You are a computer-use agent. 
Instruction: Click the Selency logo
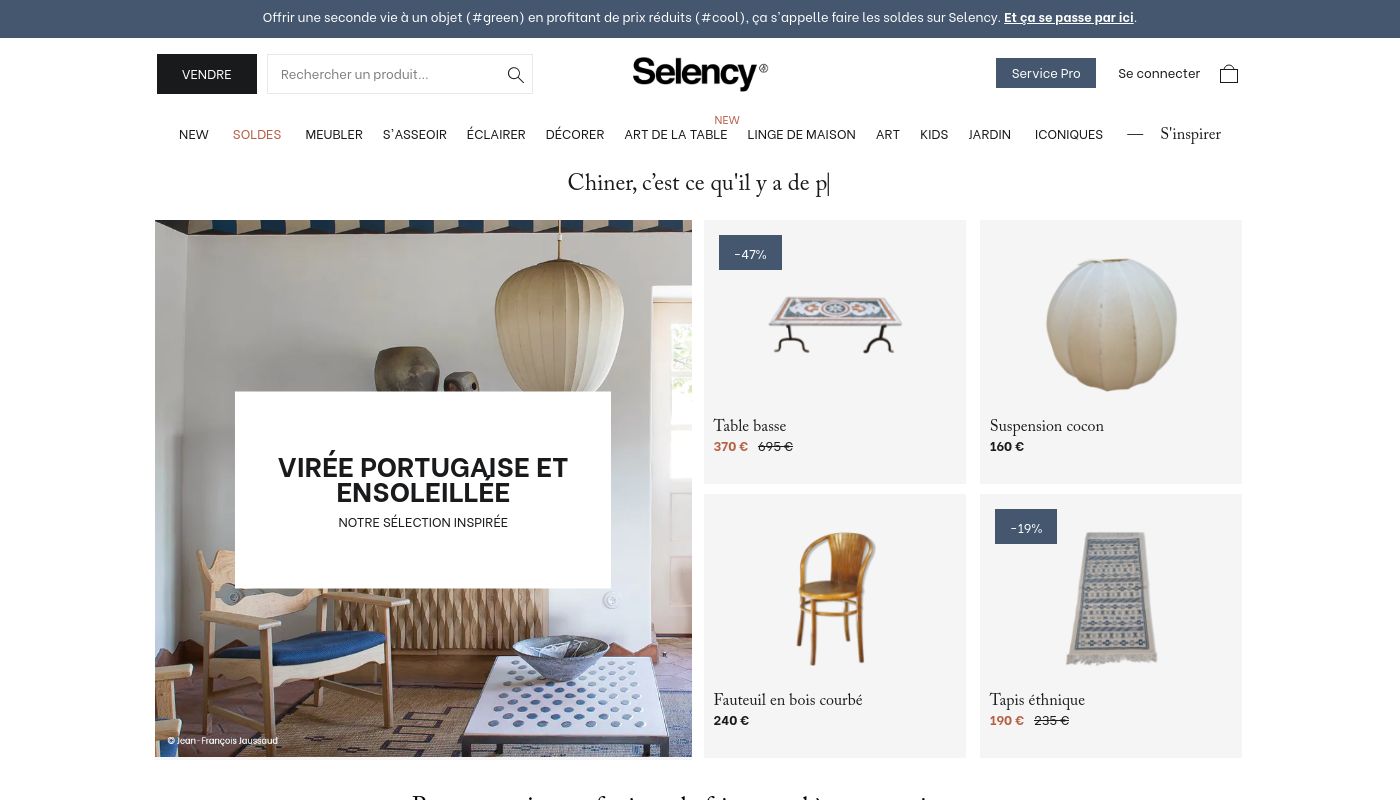[700, 73]
